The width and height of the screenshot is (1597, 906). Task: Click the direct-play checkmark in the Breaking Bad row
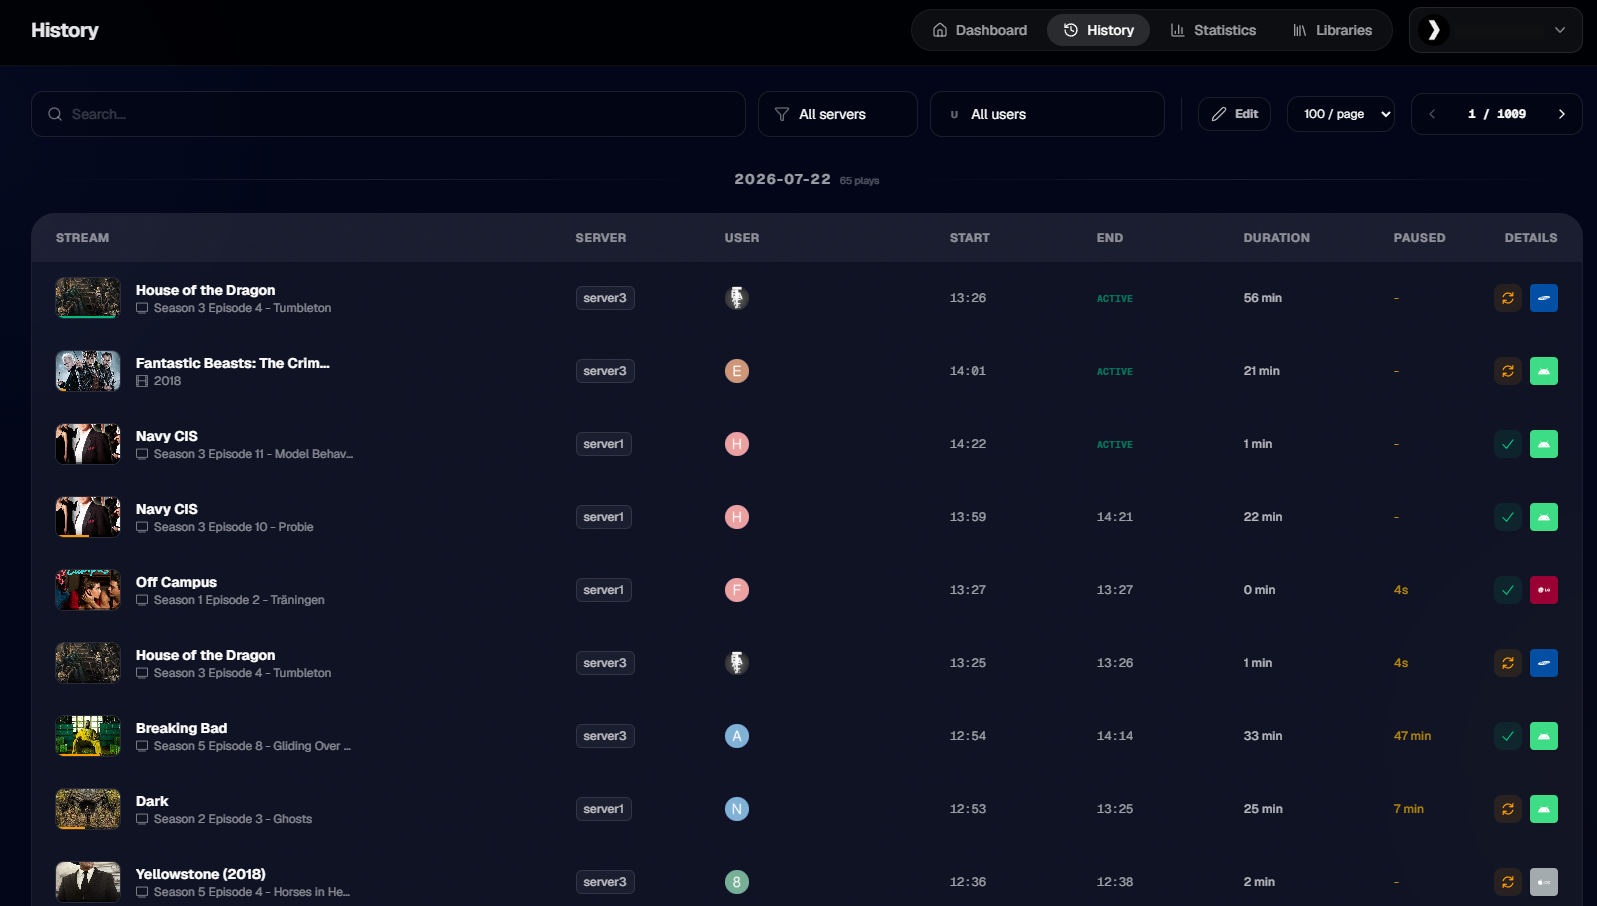coord(1508,736)
